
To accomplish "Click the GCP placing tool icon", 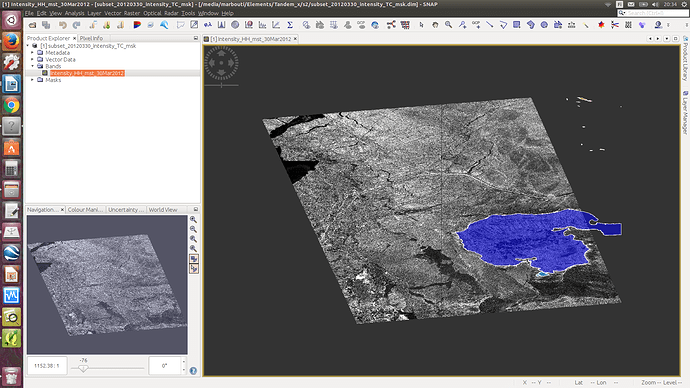I will coord(476,25).
